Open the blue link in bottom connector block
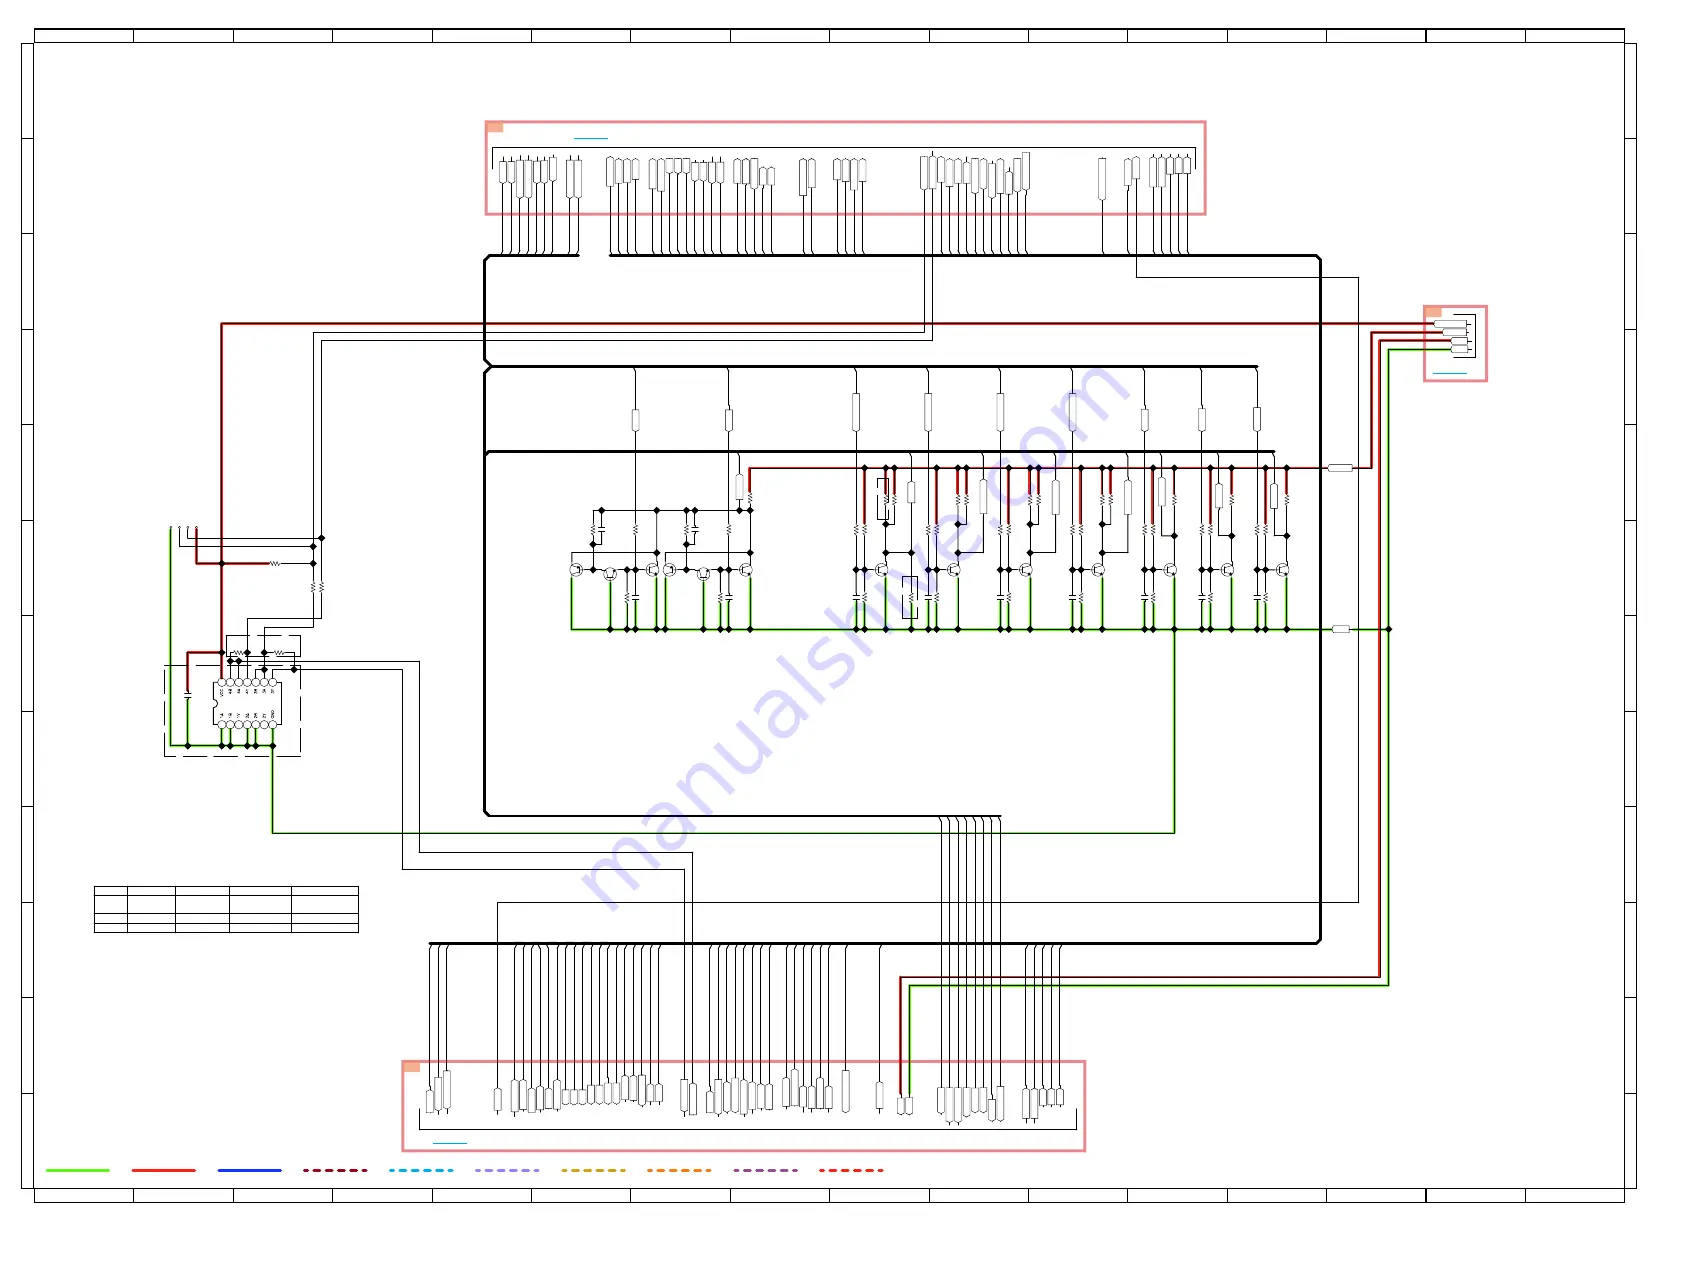 [449, 1142]
